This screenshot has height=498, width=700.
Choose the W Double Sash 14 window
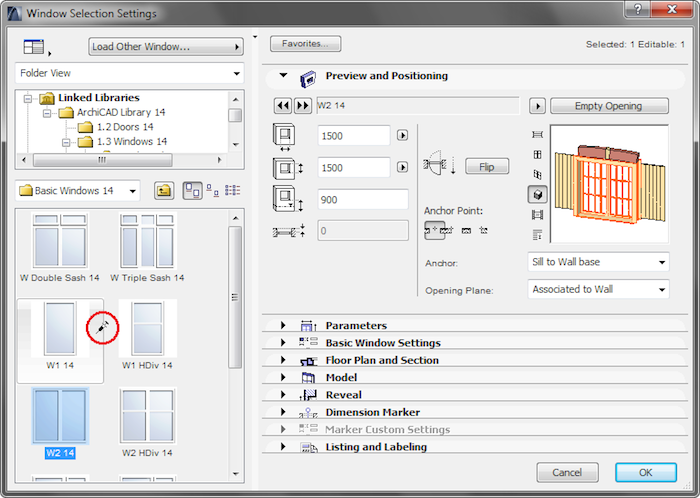(60, 248)
